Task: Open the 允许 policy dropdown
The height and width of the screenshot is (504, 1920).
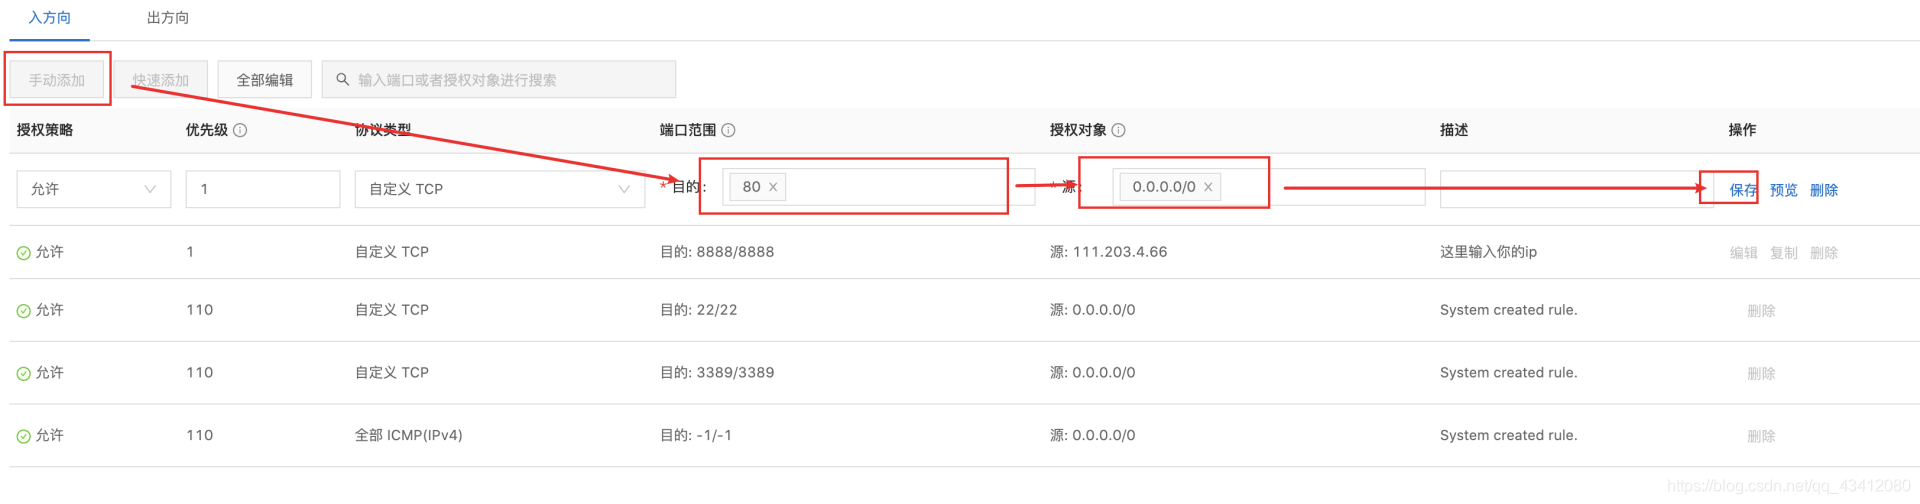Action: [93, 189]
